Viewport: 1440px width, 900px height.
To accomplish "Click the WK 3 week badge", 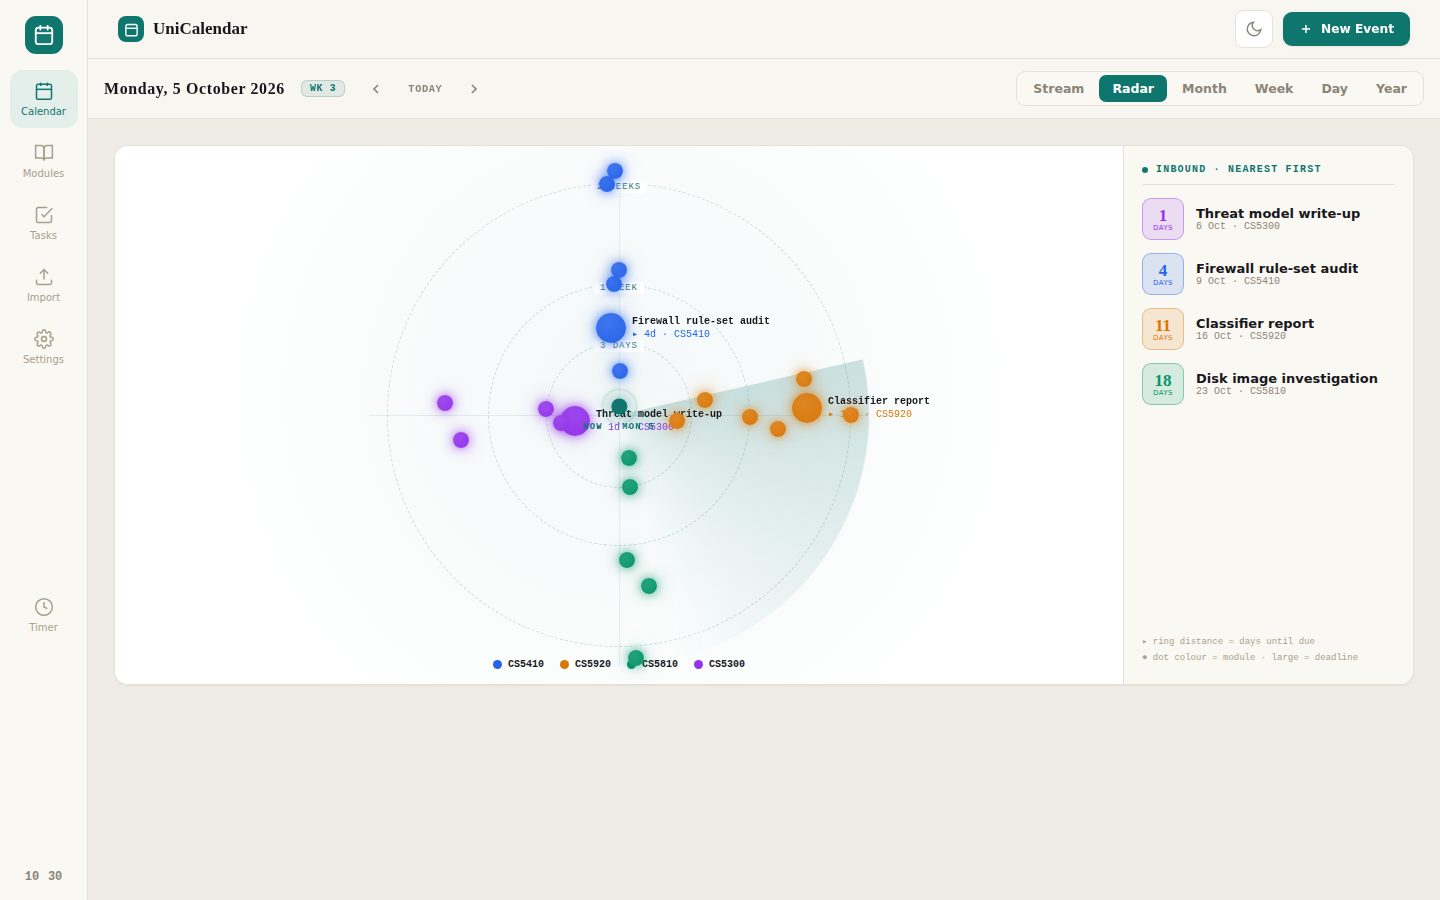I will [x=323, y=89].
